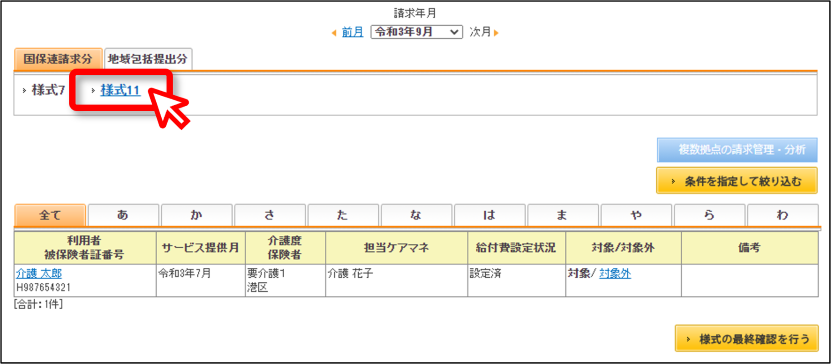The image size is (831, 364).
Task: Filter users by あ tab
Action: [x=123, y=215]
